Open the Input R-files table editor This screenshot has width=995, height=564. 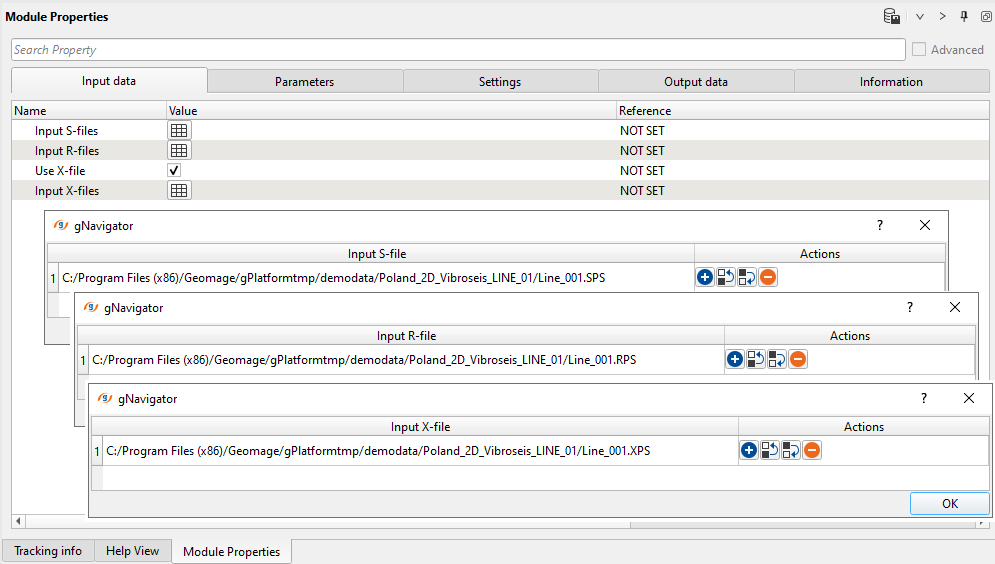179,151
